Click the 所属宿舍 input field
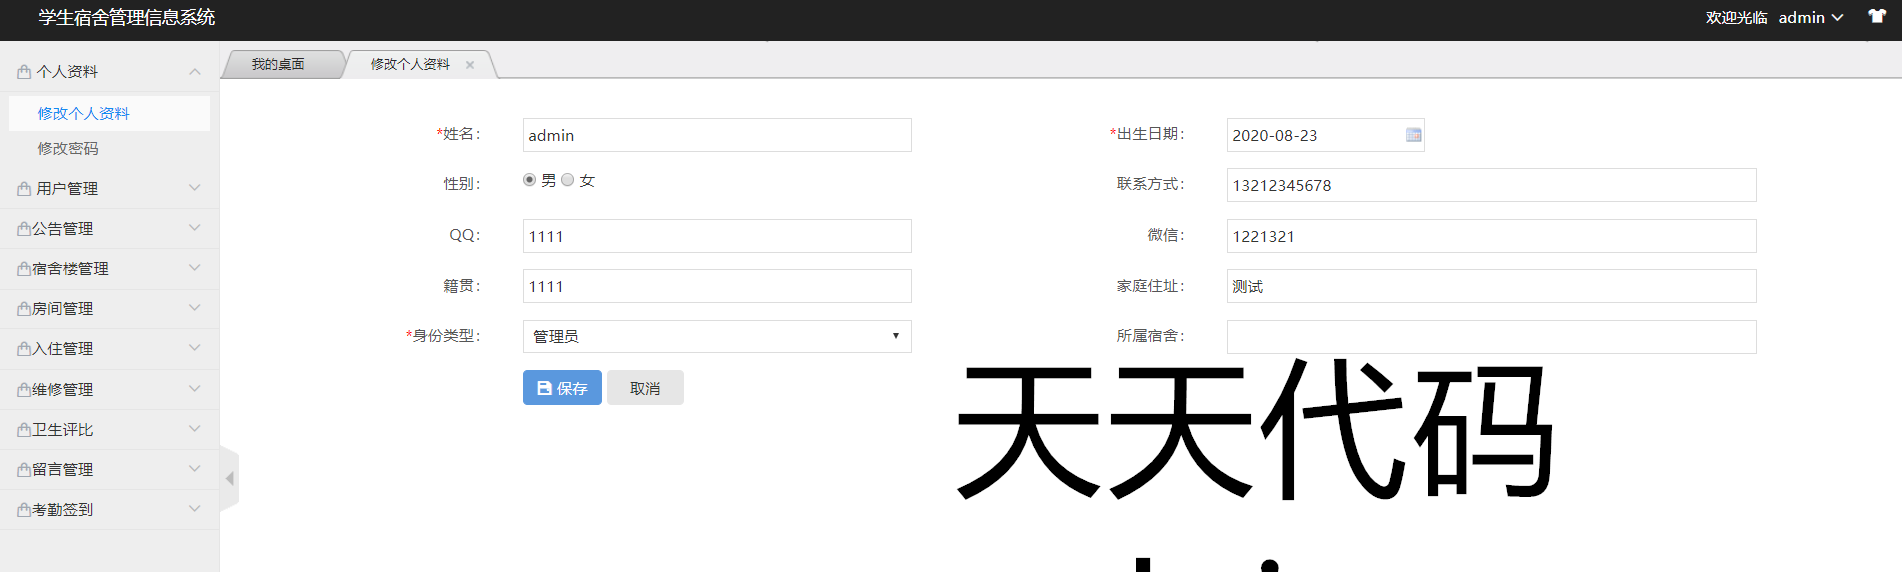 (1490, 337)
